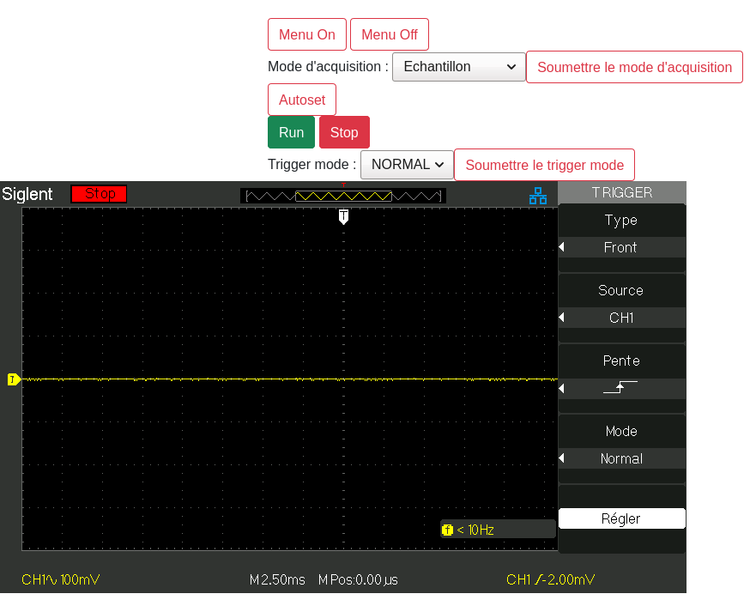Select the trigger Type Front option

click(x=620, y=247)
